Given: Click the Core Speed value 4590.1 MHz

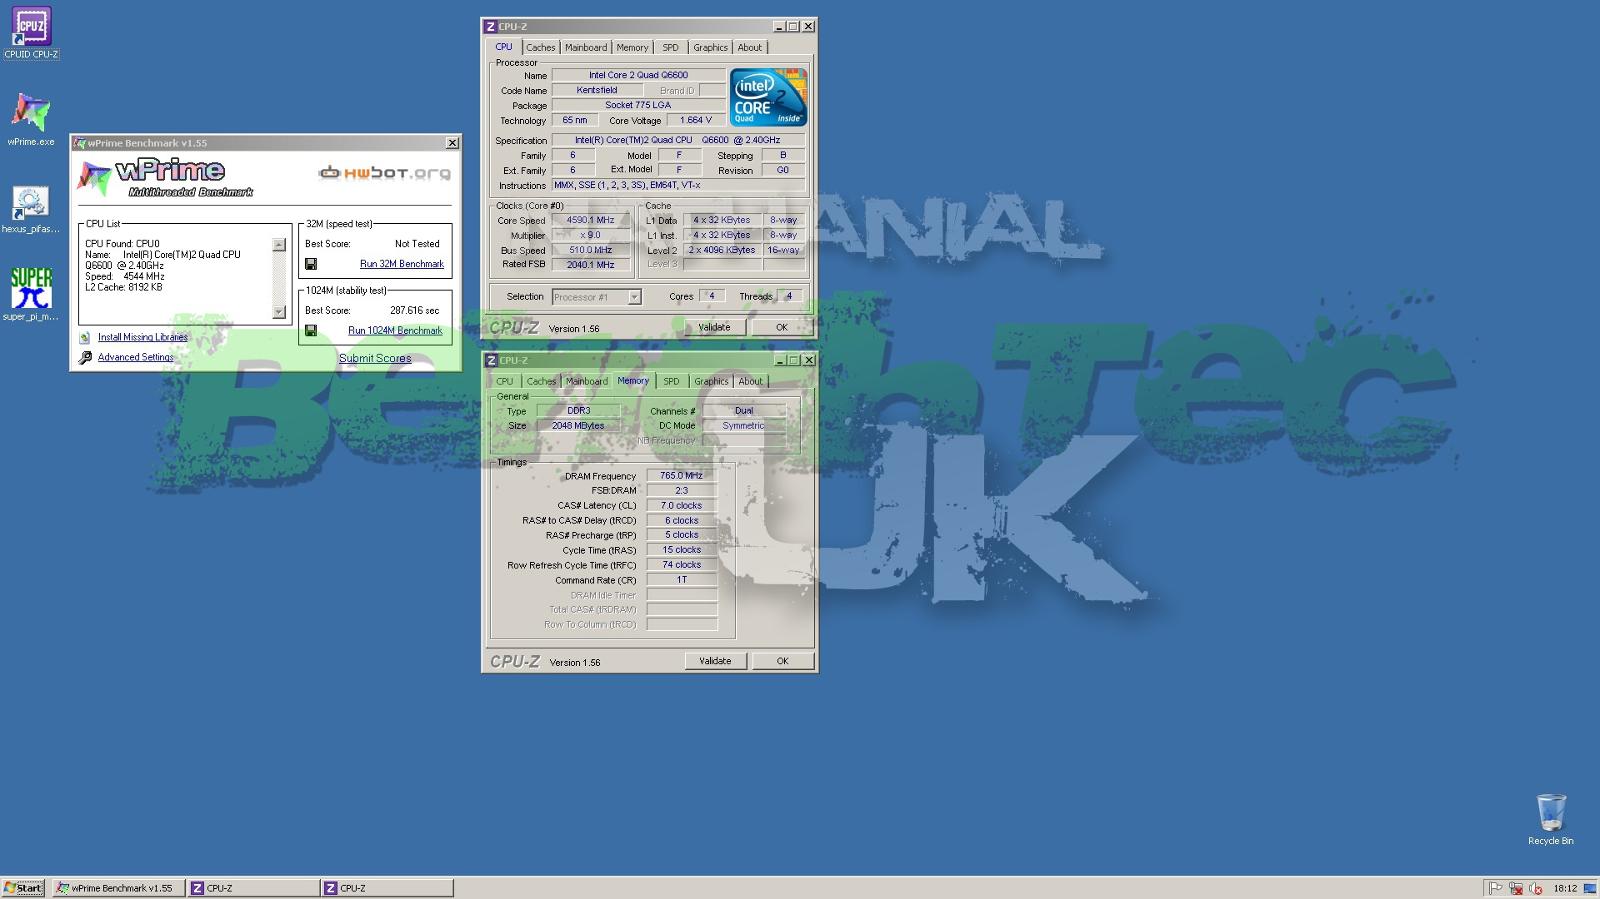Looking at the screenshot, I should click(x=591, y=221).
